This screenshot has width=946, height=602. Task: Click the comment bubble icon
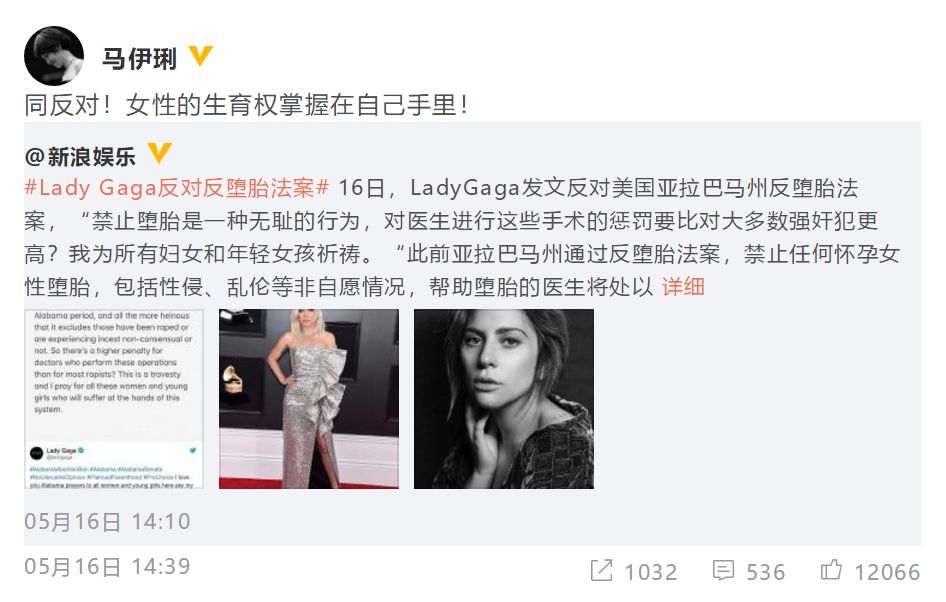(x=723, y=570)
